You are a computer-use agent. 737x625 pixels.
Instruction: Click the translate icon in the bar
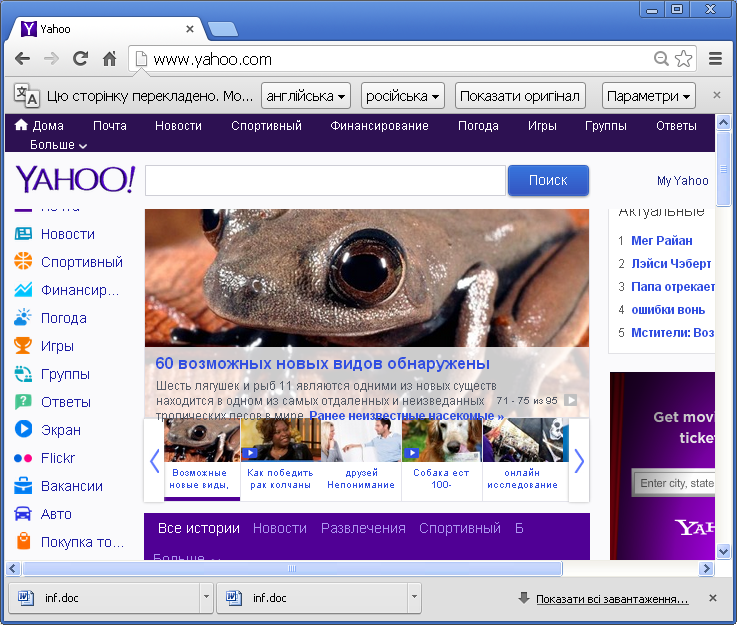tap(26, 95)
